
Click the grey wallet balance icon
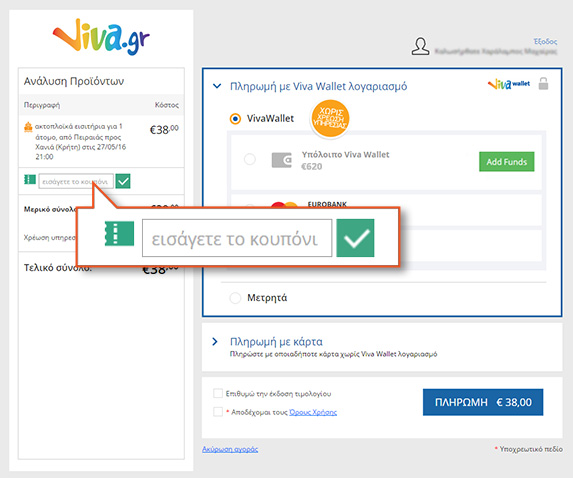tap(282, 160)
